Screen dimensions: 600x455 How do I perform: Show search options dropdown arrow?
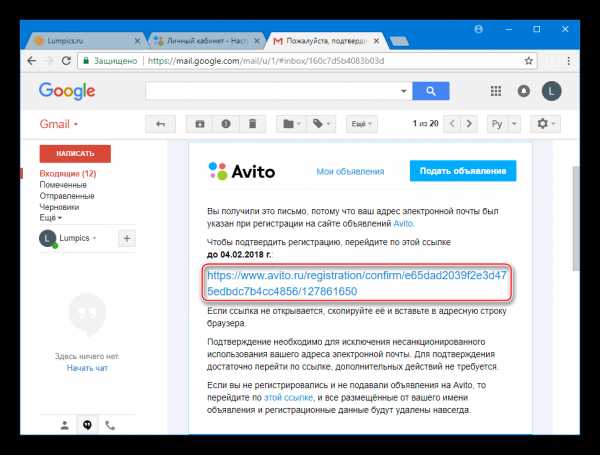tap(403, 91)
